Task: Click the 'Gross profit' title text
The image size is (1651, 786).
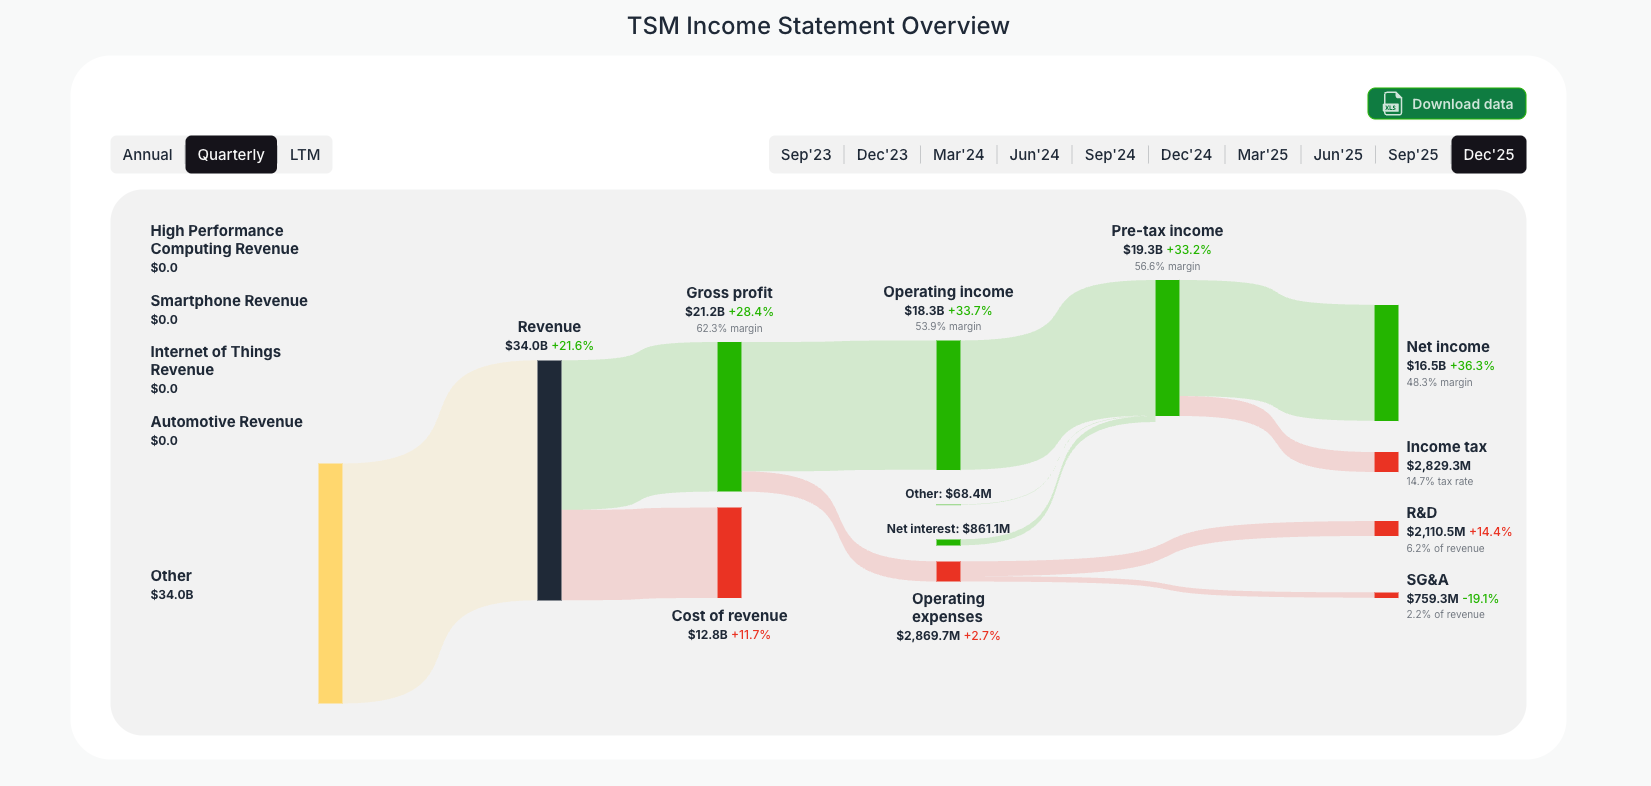Action: pos(729,293)
